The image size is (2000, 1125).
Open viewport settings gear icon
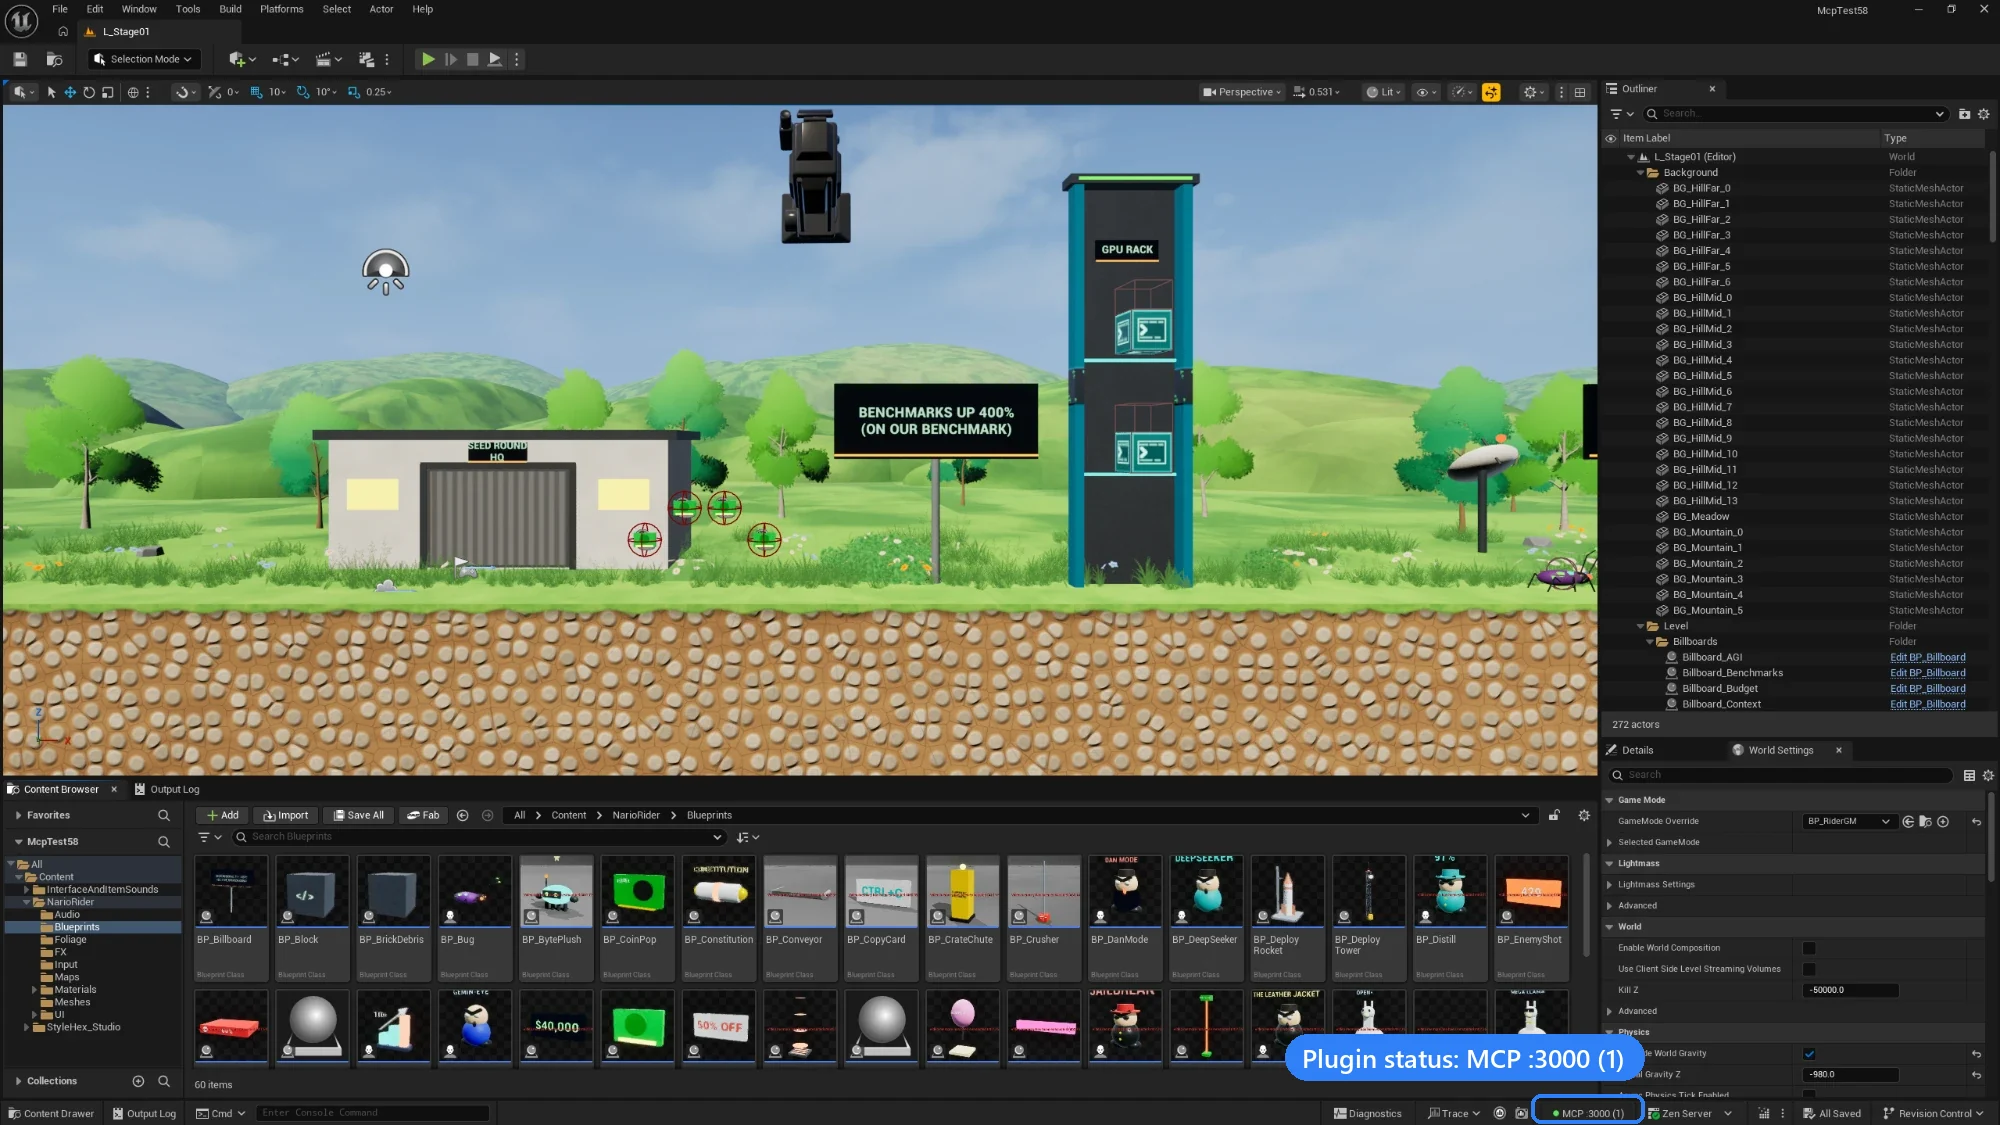point(1530,92)
